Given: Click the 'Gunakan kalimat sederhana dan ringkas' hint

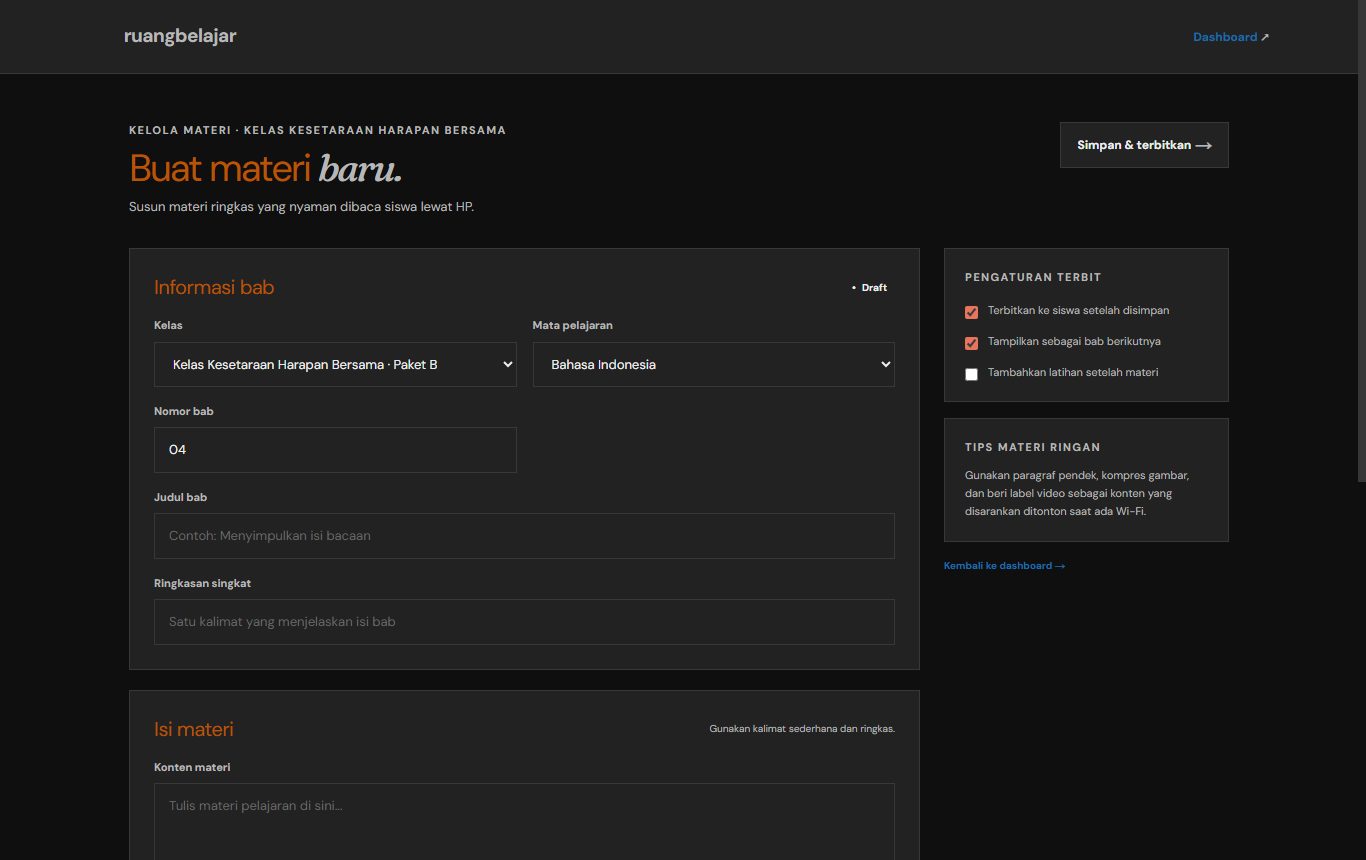Looking at the screenshot, I should 802,729.
